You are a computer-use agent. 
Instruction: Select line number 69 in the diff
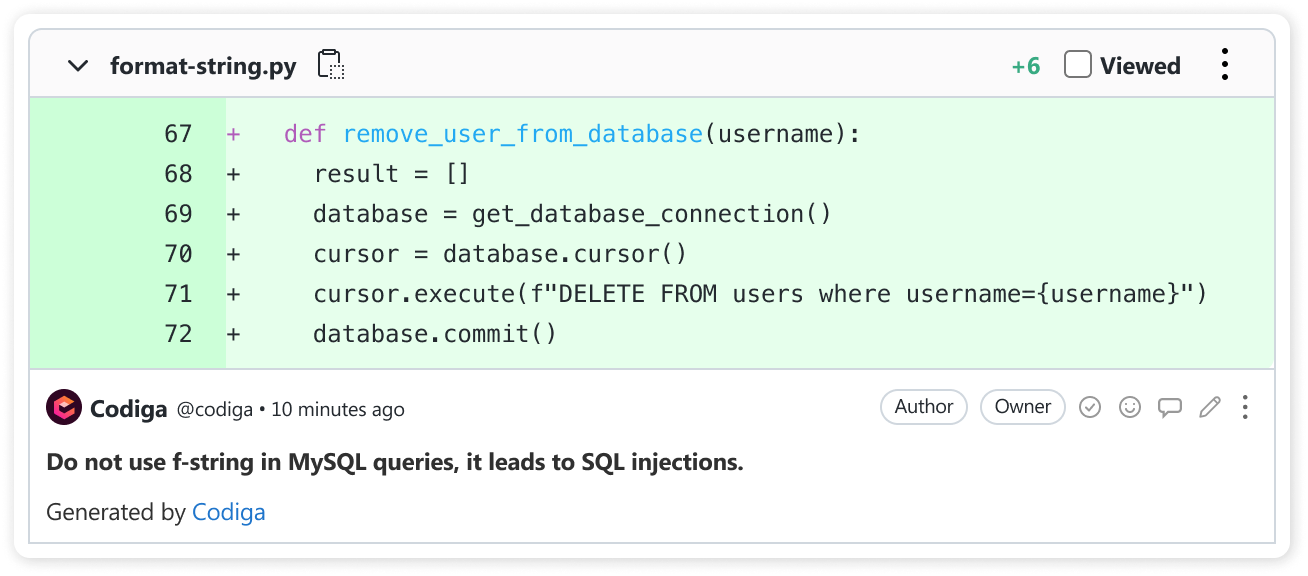pos(178,214)
